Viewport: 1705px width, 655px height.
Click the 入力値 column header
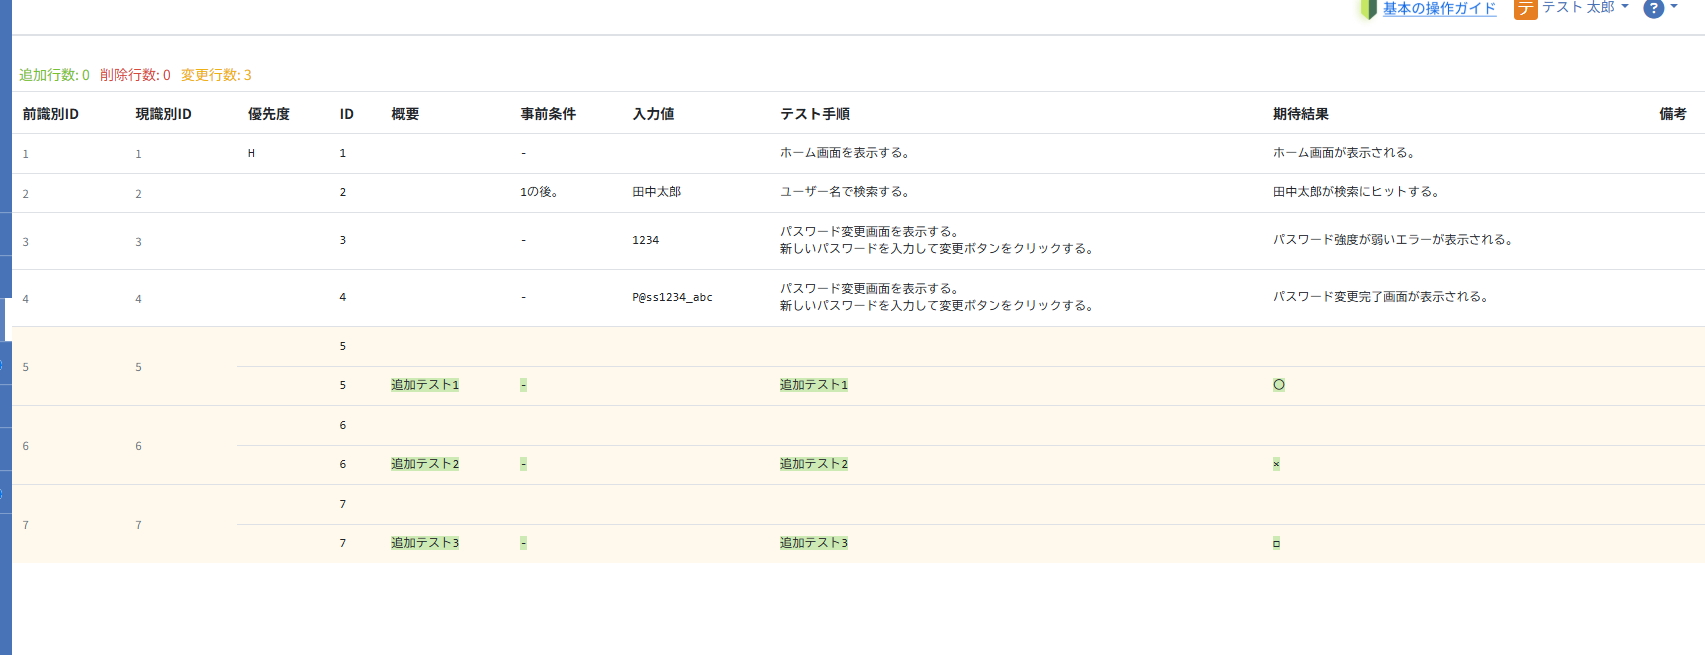[654, 114]
